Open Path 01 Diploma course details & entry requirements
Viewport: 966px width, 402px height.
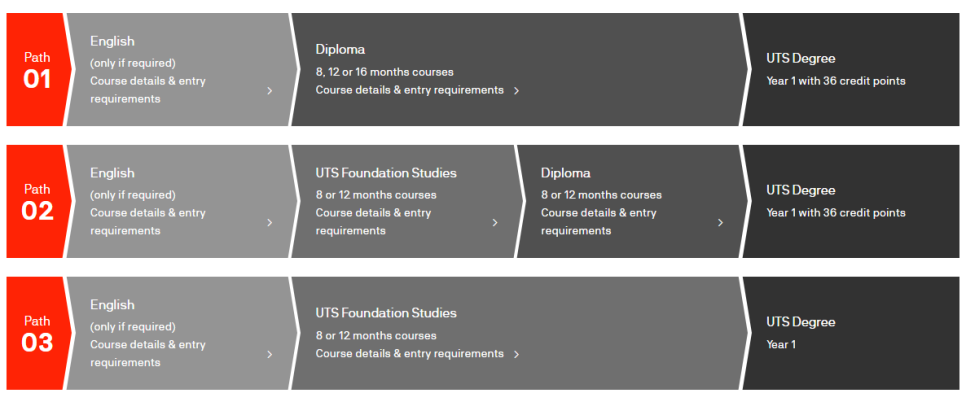coord(410,90)
